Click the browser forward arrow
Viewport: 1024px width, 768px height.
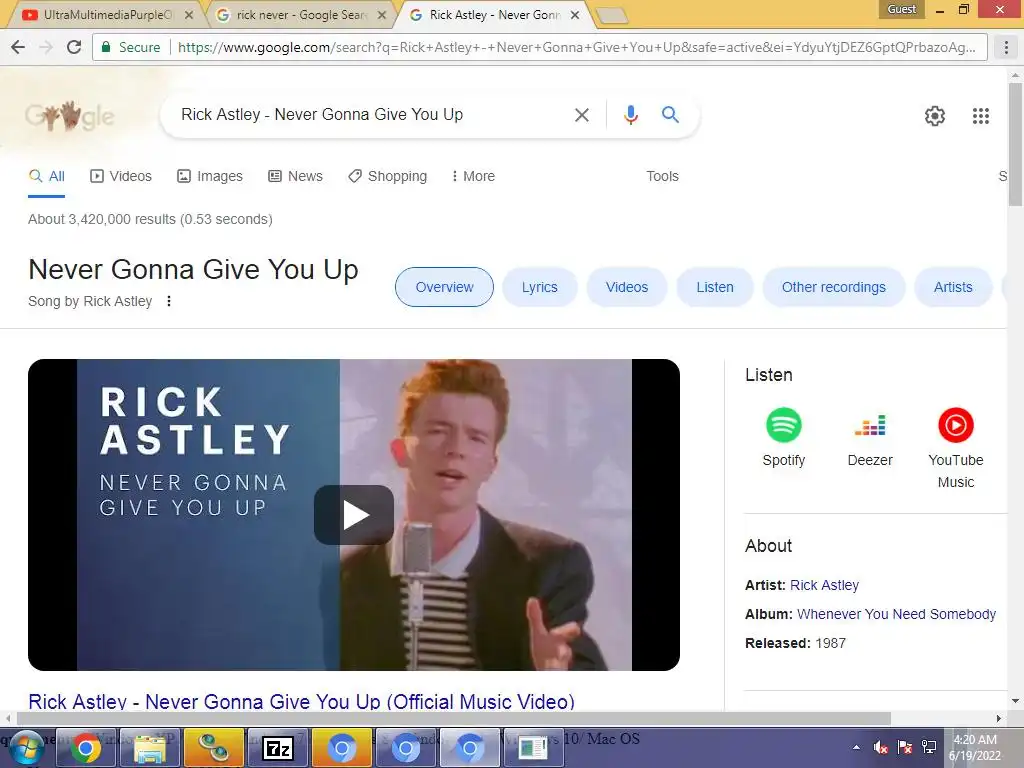coord(46,47)
